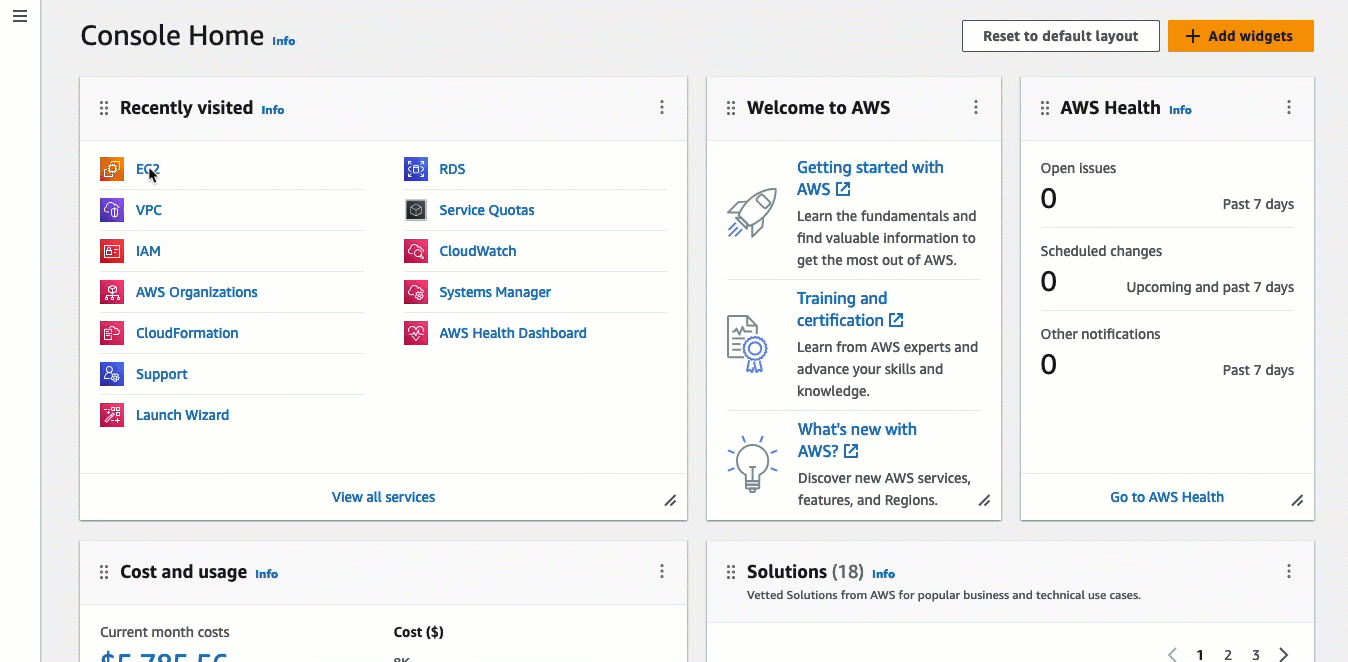This screenshot has width=1348, height=662.
Task: Click the RDS service icon
Action: click(415, 169)
